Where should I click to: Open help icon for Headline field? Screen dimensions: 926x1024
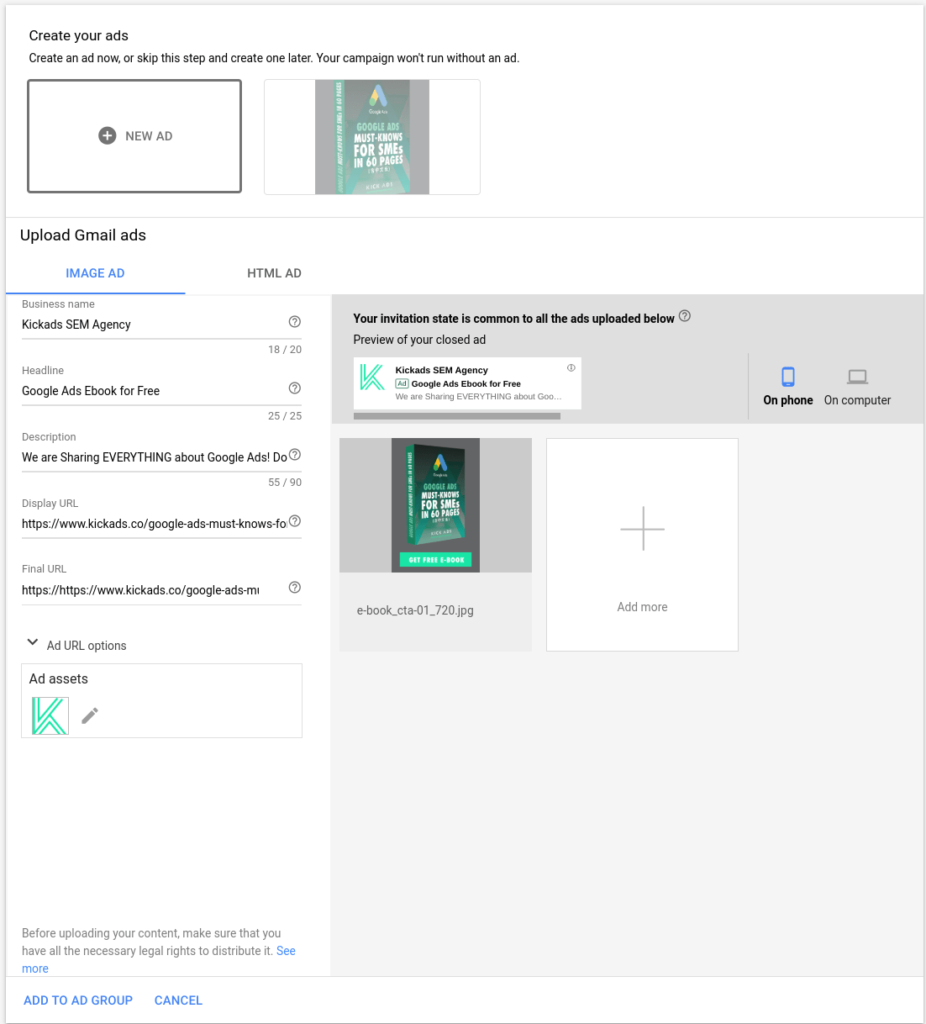point(295,388)
